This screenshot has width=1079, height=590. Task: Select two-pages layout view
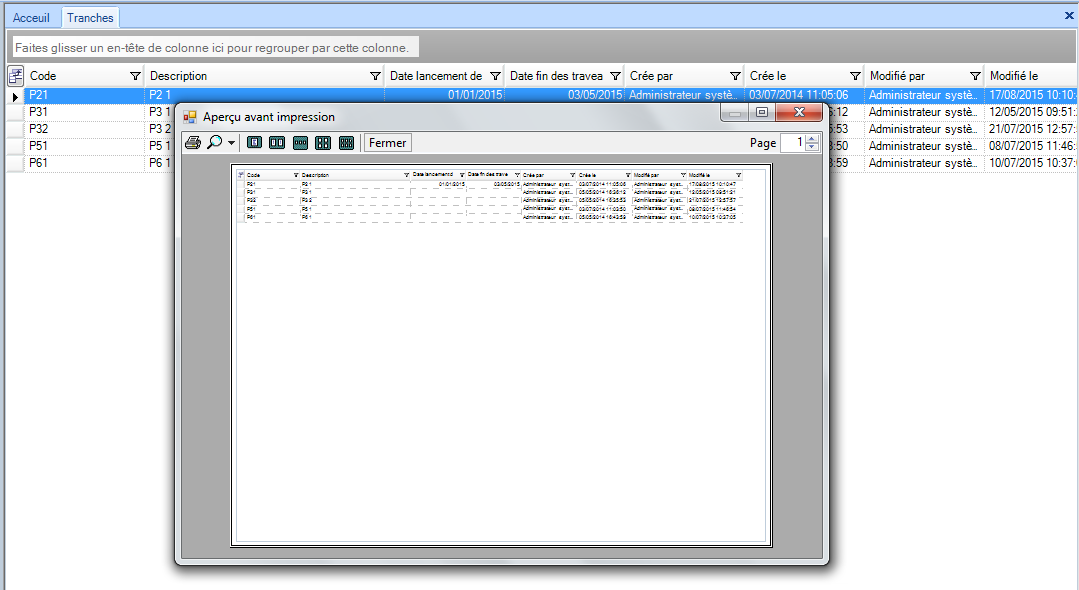pos(277,143)
